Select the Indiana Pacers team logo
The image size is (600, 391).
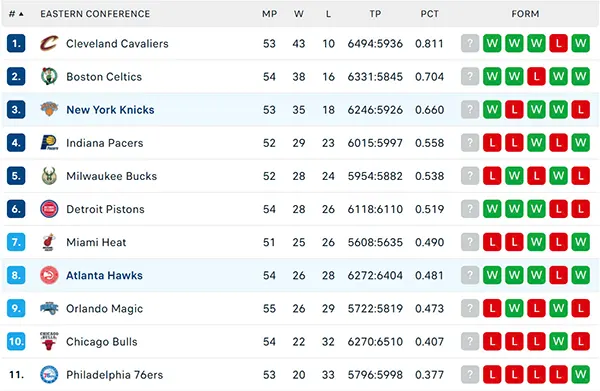(x=49, y=143)
